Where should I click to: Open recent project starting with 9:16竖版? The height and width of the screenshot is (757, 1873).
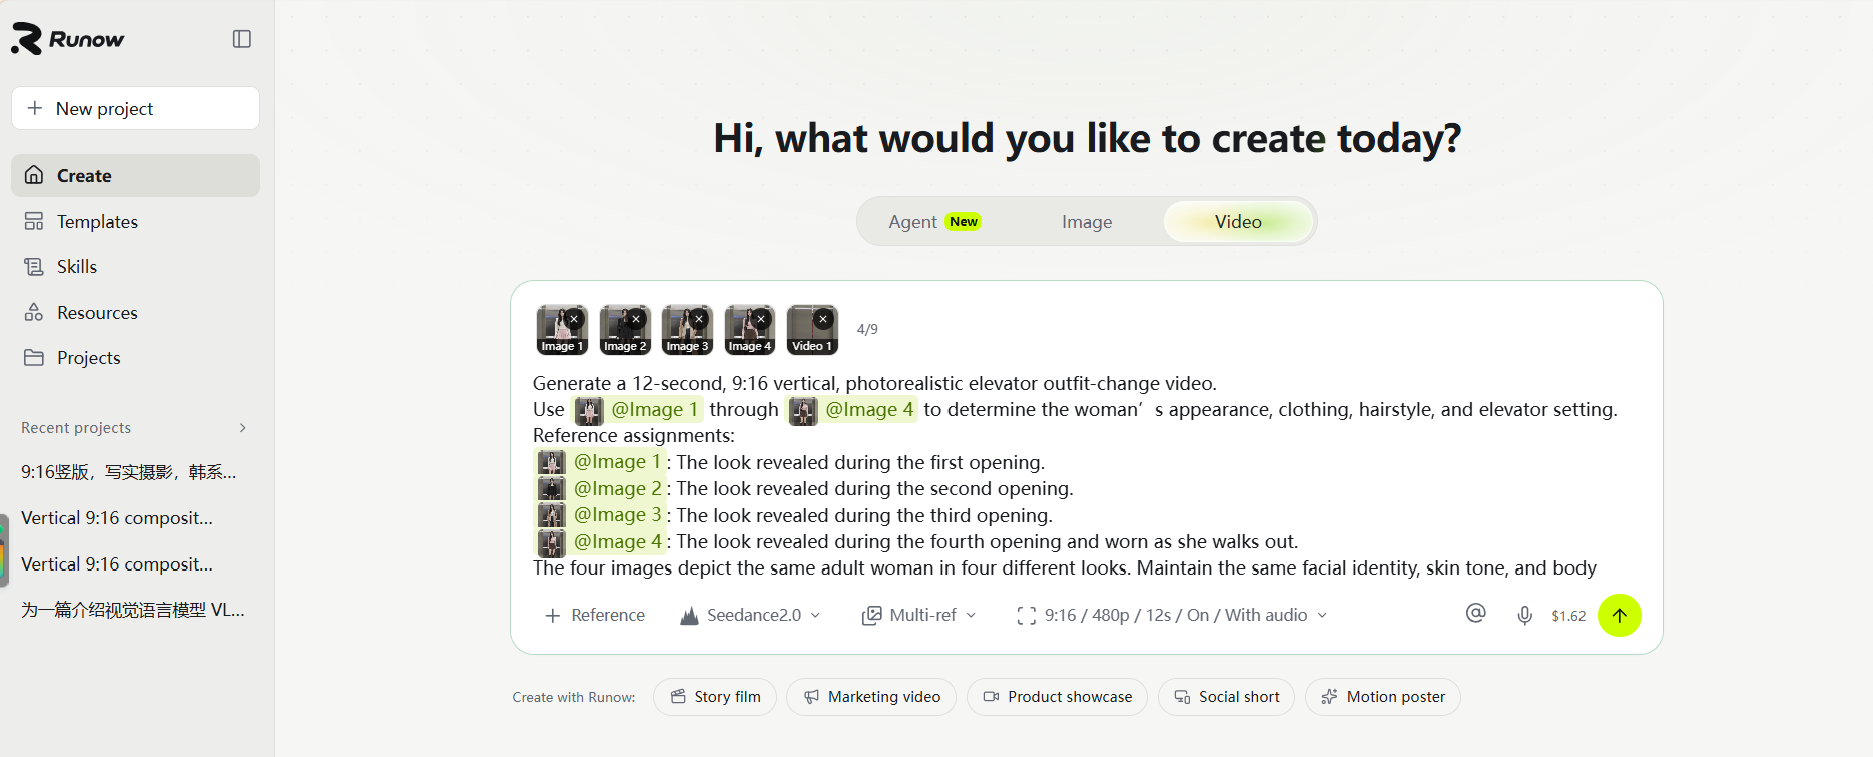[x=129, y=472]
